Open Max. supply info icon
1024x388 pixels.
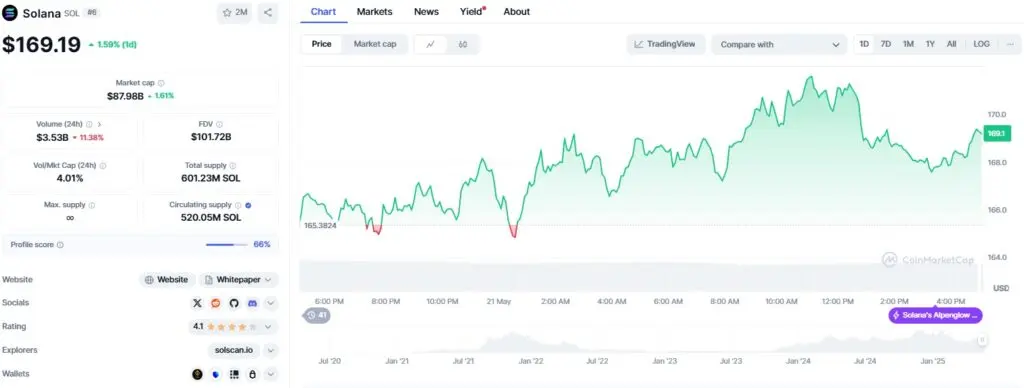click(91, 205)
